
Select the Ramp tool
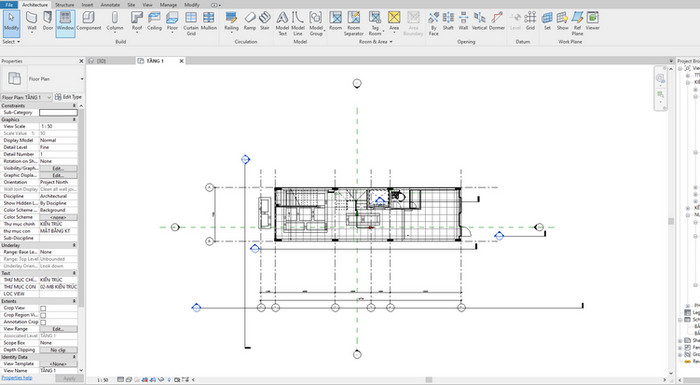(250, 21)
